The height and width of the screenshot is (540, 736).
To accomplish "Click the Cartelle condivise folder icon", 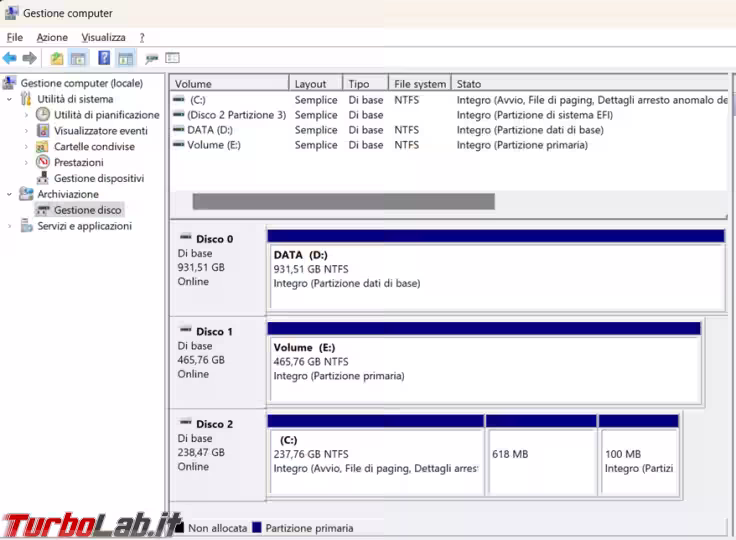I will (x=42, y=147).
